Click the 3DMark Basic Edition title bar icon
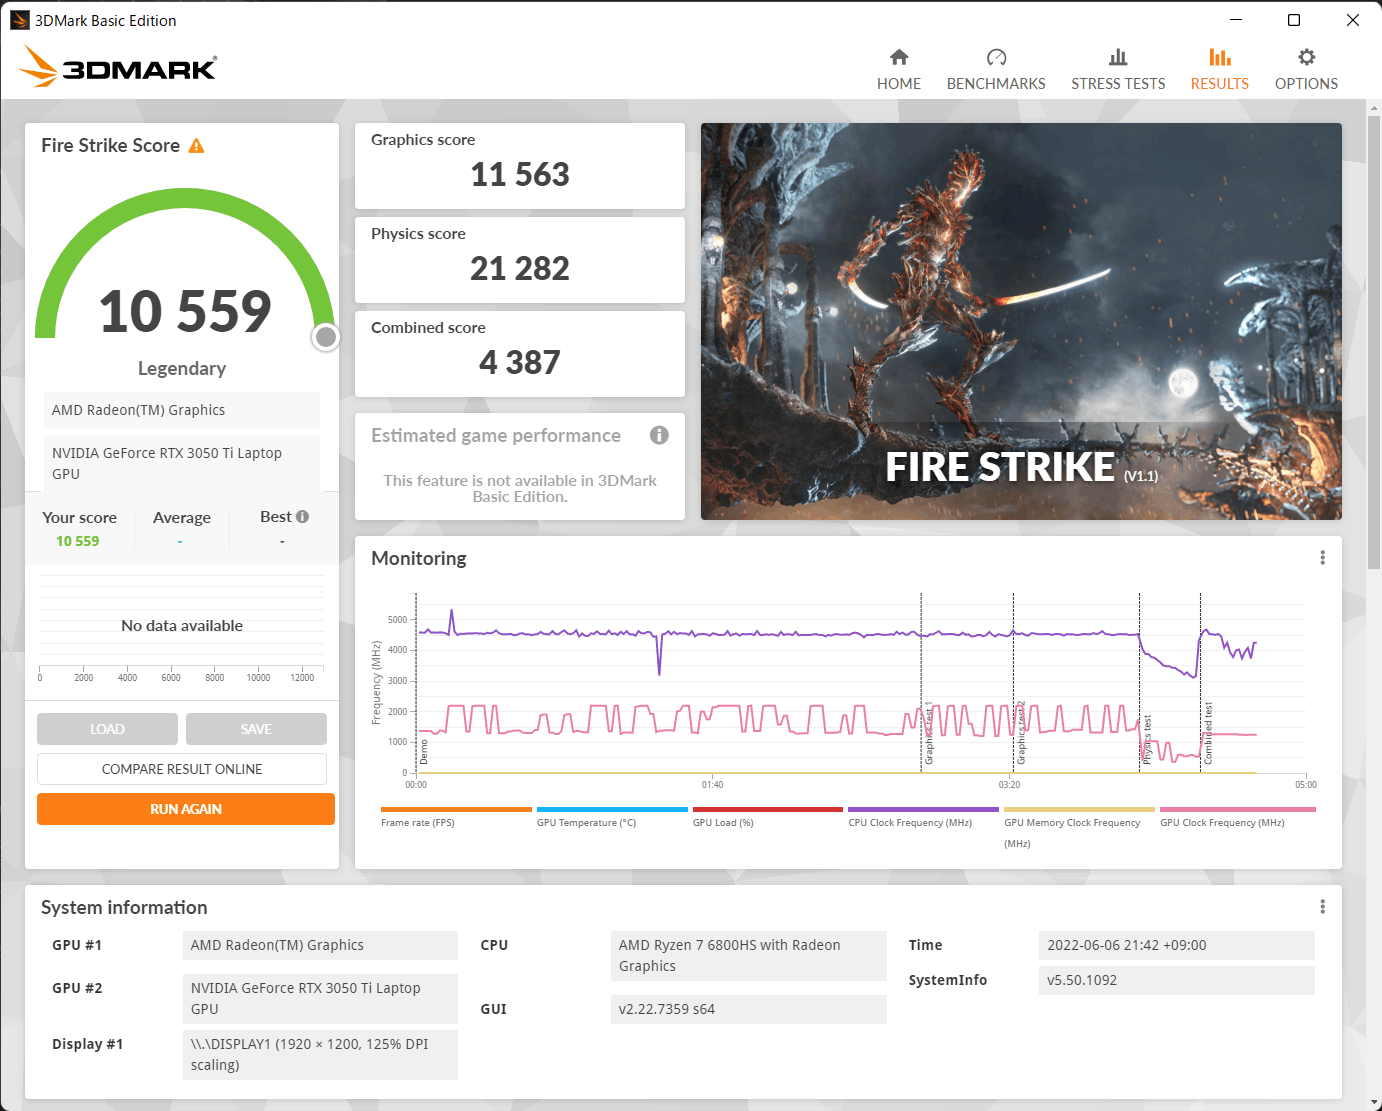 pyautogui.click(x=20, y=20)
